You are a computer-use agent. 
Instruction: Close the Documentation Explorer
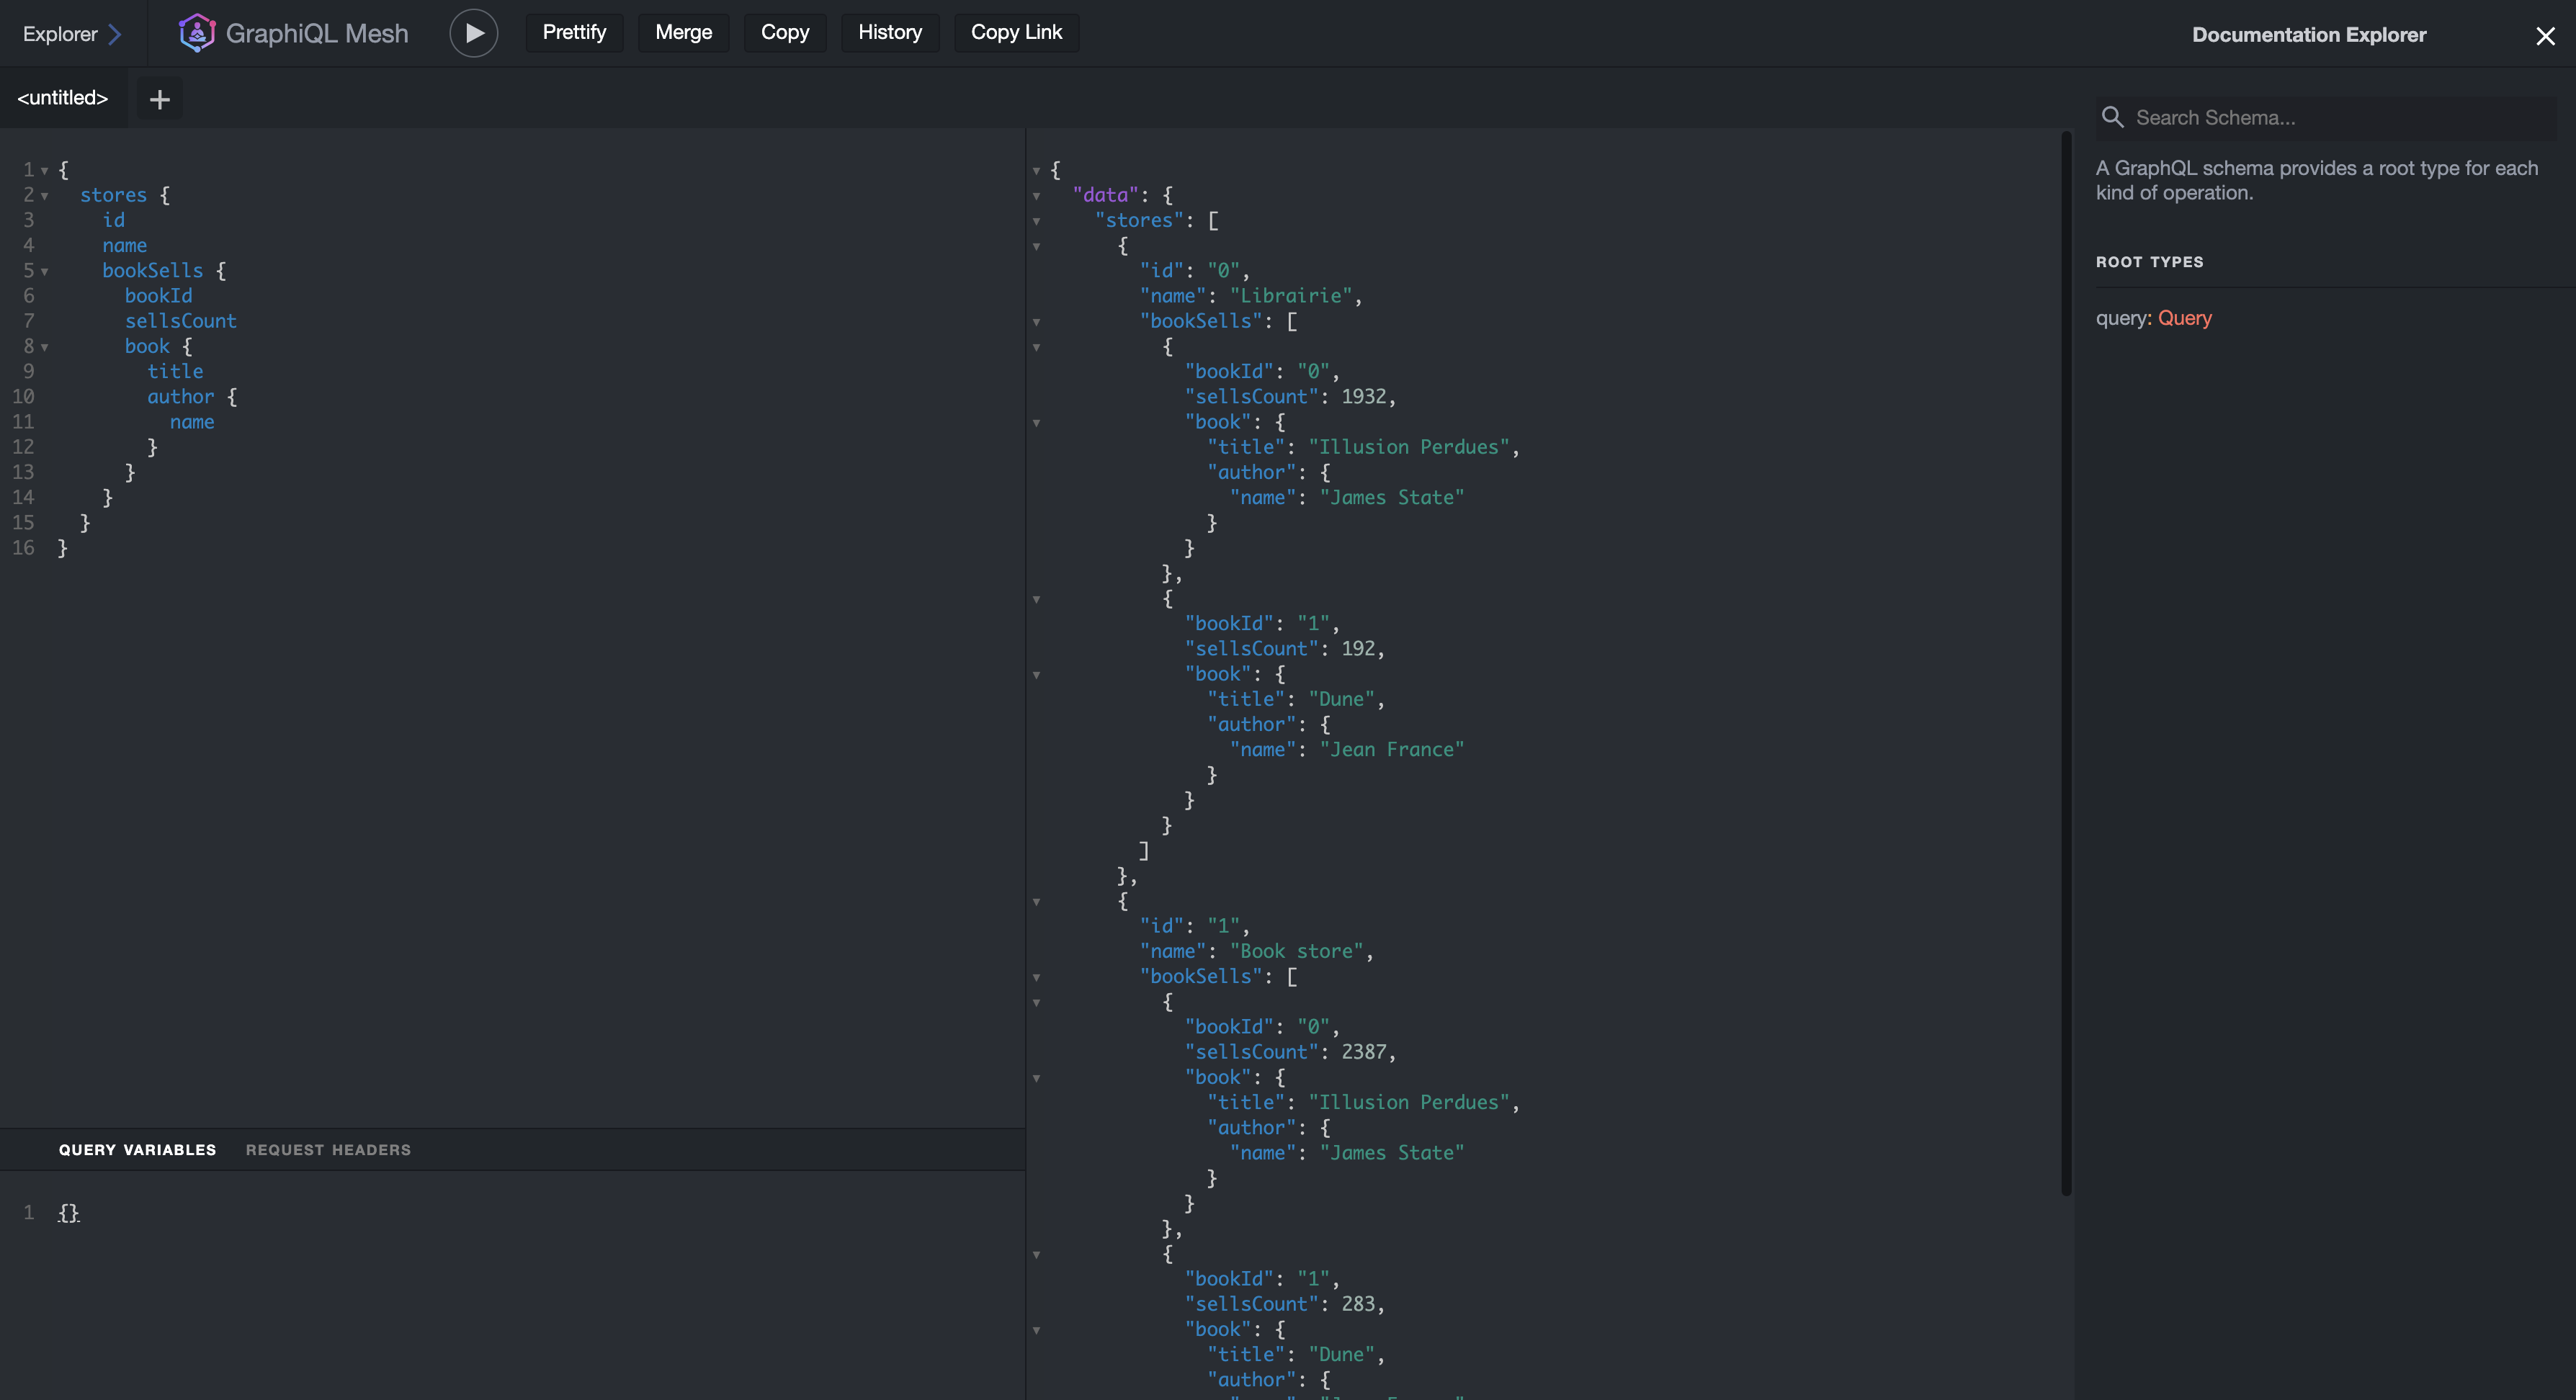click(x=2545, y=35)
